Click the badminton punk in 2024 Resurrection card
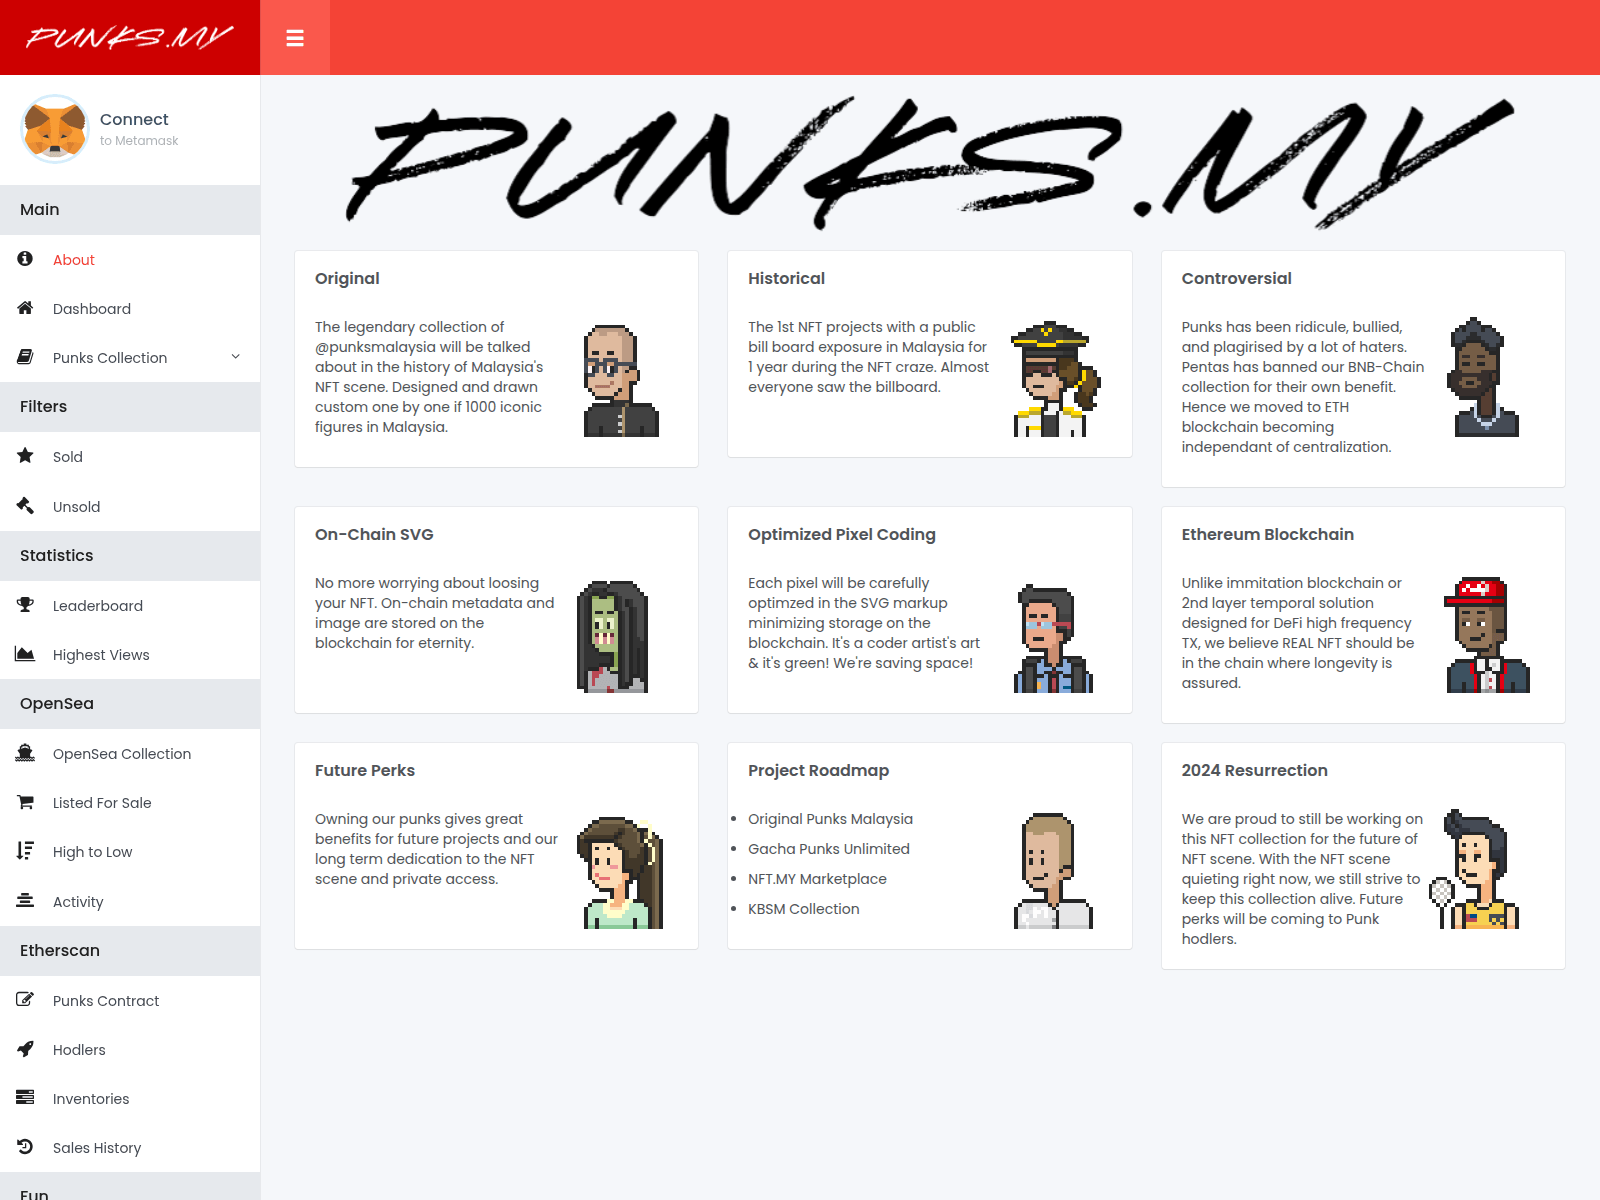1600x1200 pixels. pyautogui.click(x=1474, y=869)
